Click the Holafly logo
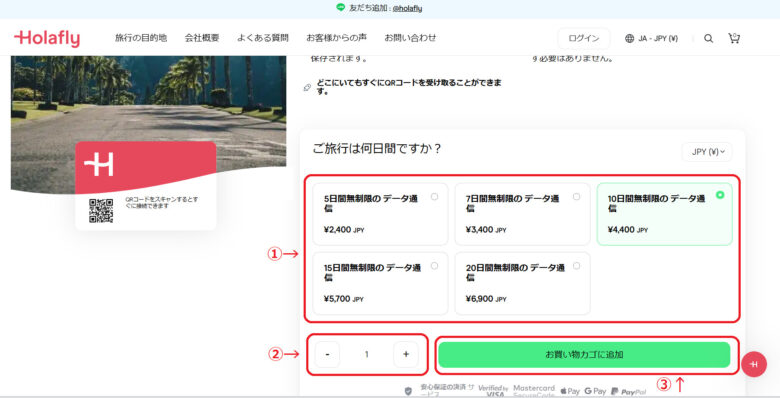 point(47,38)
